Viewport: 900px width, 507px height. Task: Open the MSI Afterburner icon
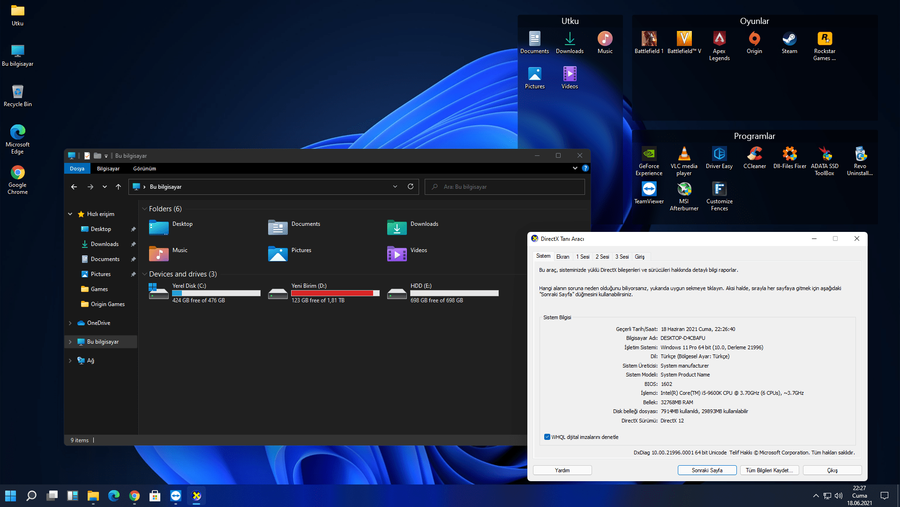pyautogui.click(x=684, y=190)
